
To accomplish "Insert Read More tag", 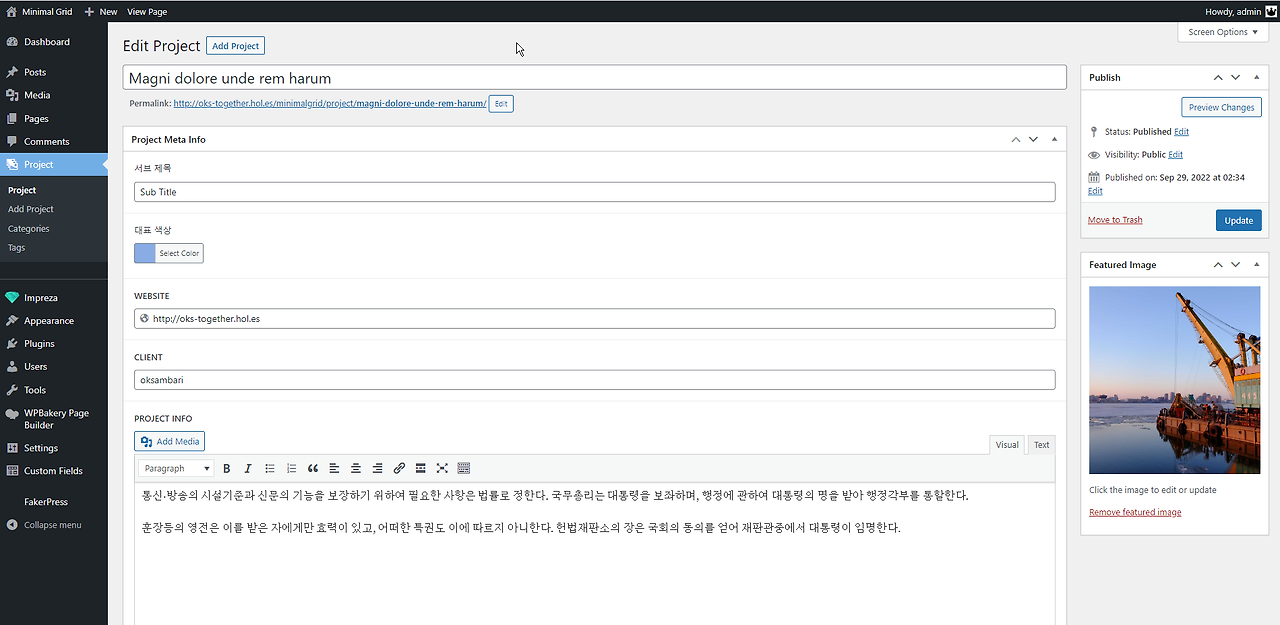I will click(420, 468).
